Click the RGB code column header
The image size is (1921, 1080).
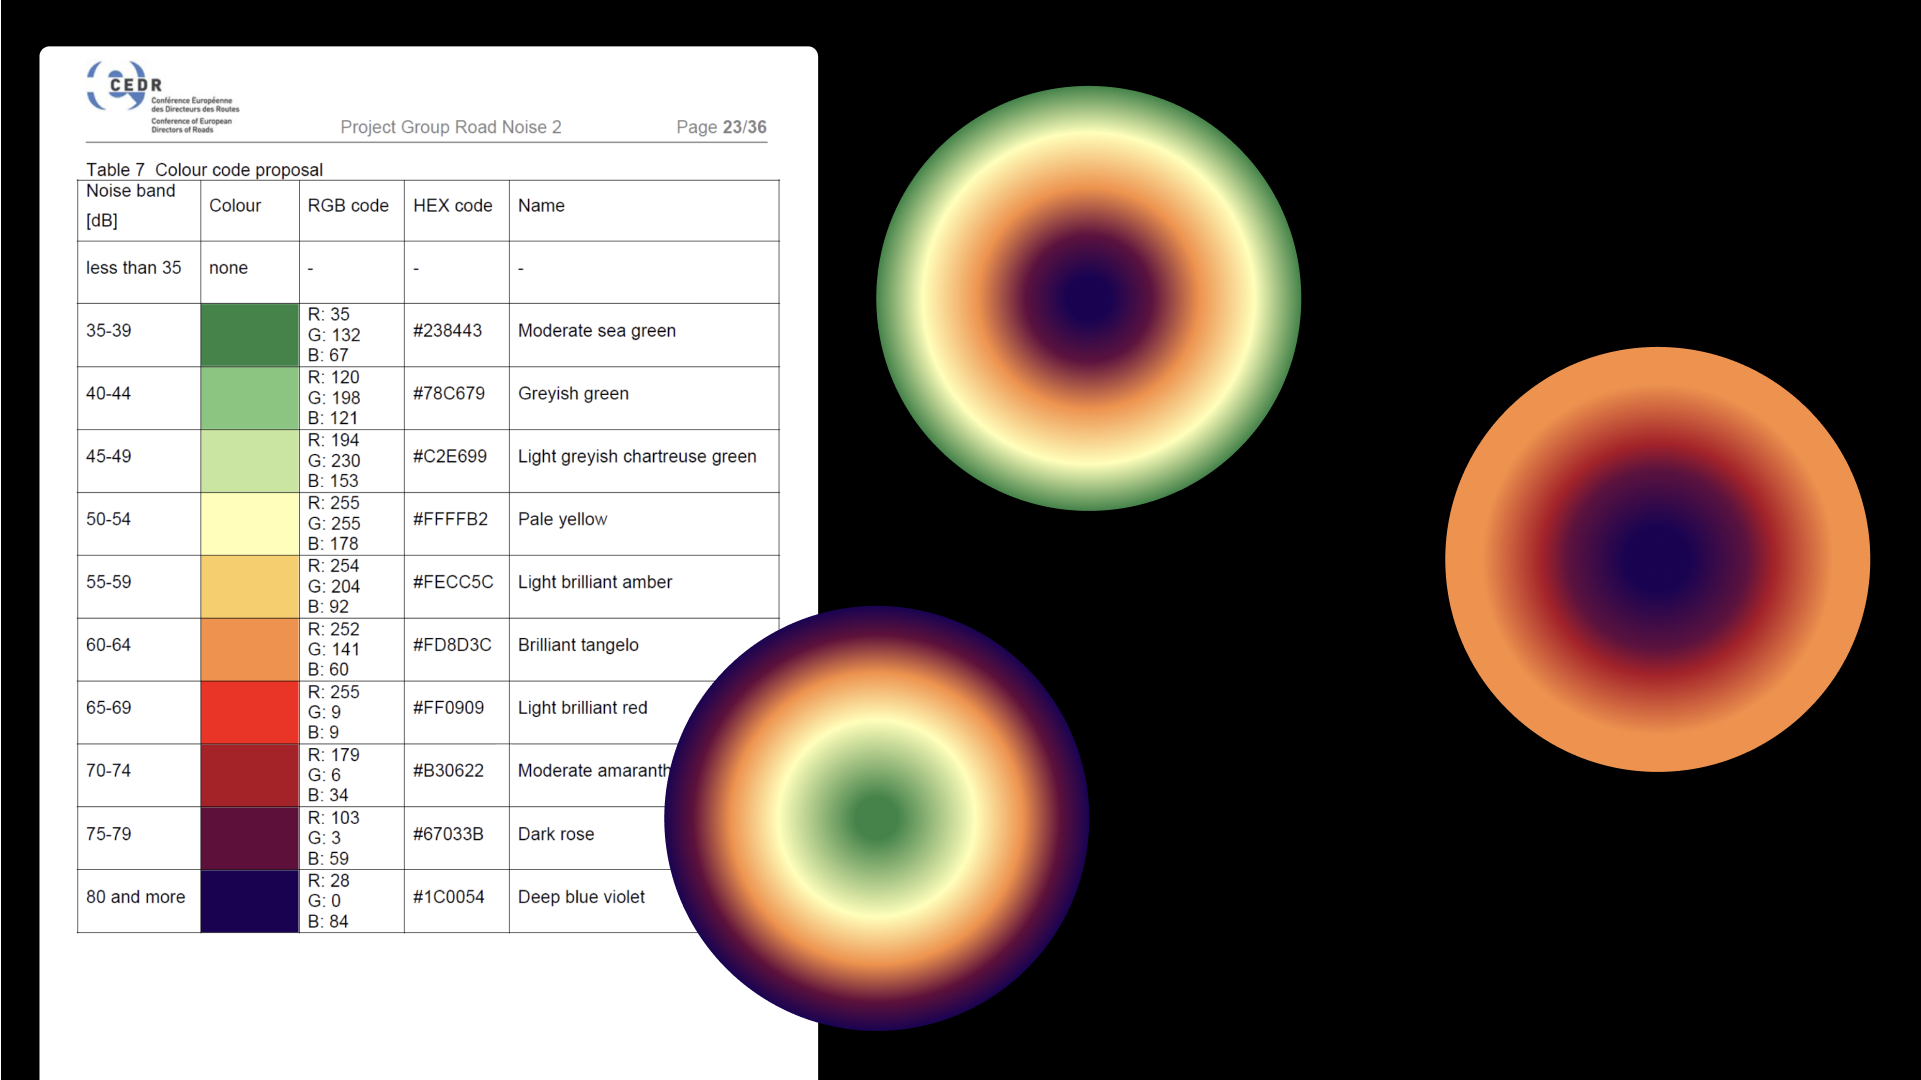(348, 205)
